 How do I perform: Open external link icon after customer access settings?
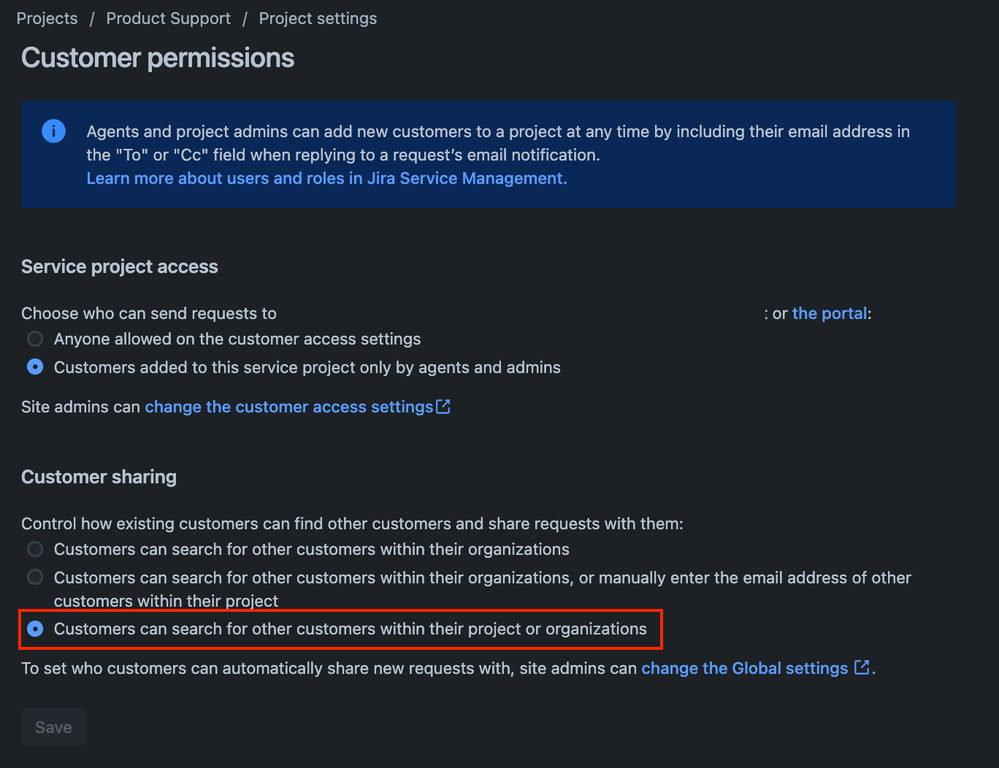coord(443,407)
